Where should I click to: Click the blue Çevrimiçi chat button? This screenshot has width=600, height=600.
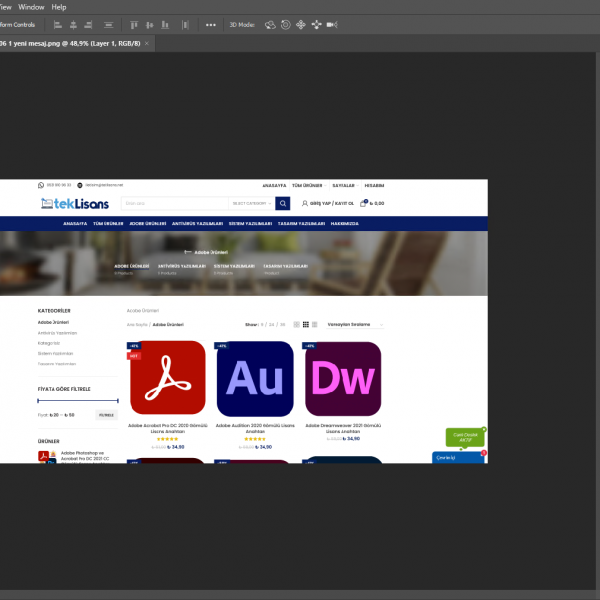click(458, 458)
